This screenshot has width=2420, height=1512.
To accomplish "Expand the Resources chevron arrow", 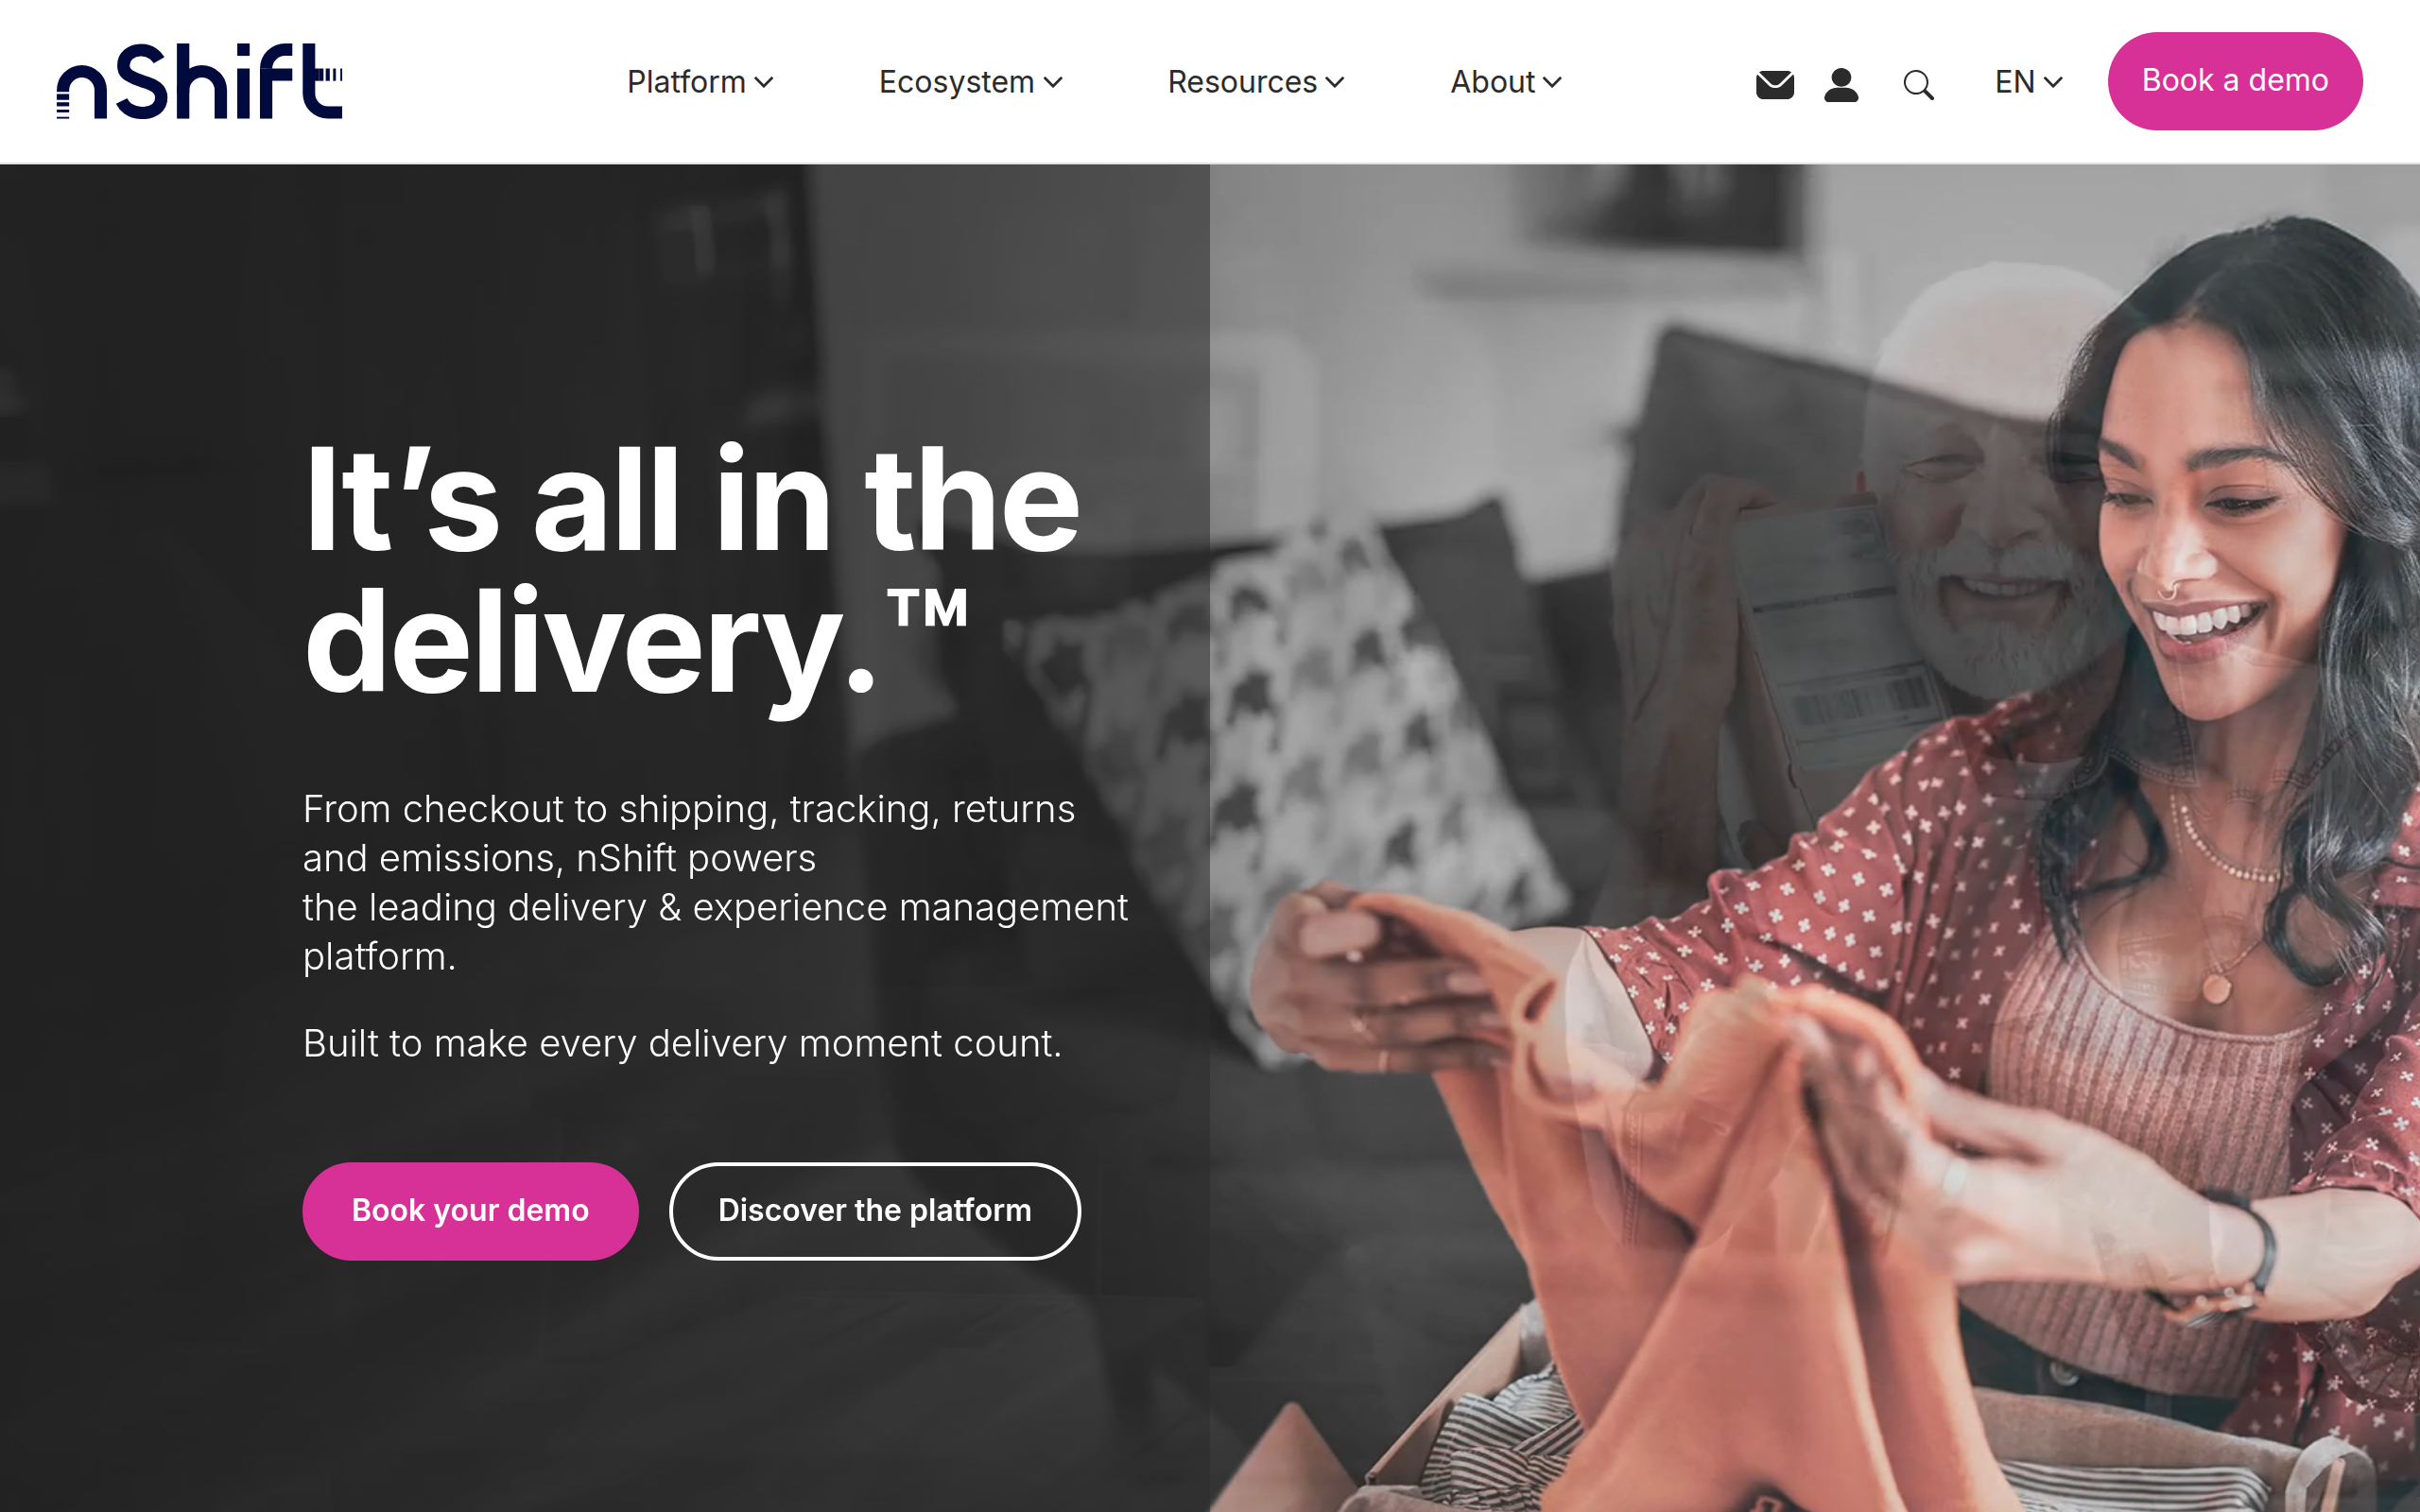I will pos(1335,83).
